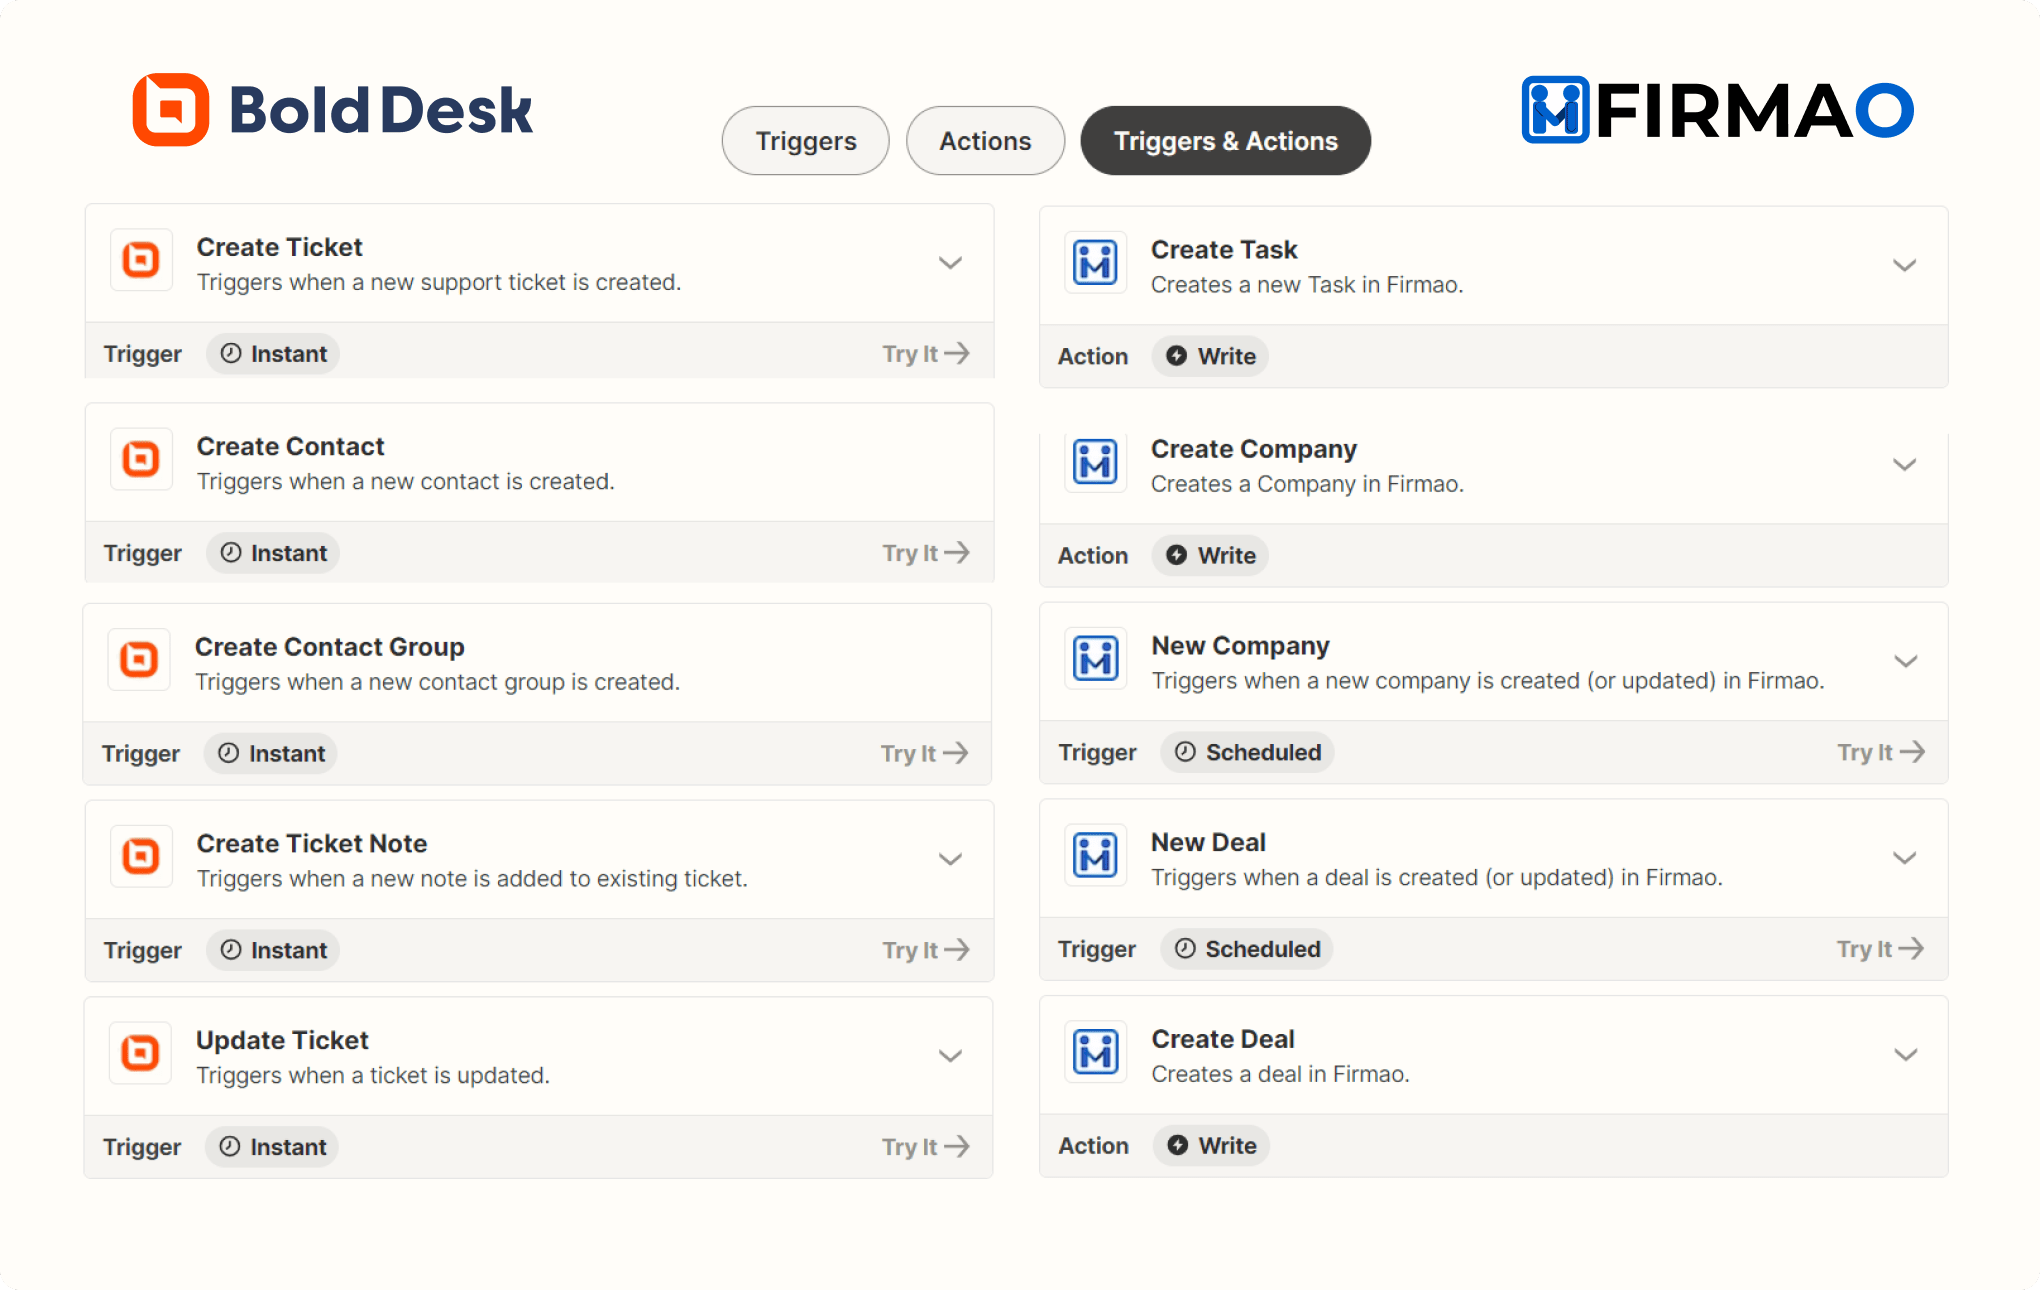The image size is (2040, 1290).
Task: Click the Firmao icon on Create Company card
Action: [1096, 462]
